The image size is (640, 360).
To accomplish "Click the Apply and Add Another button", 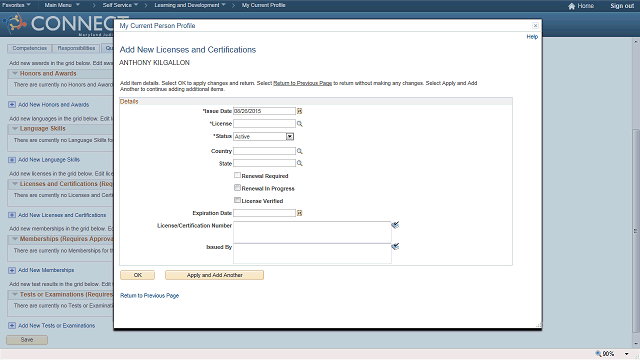I will [x=214, y=275].
